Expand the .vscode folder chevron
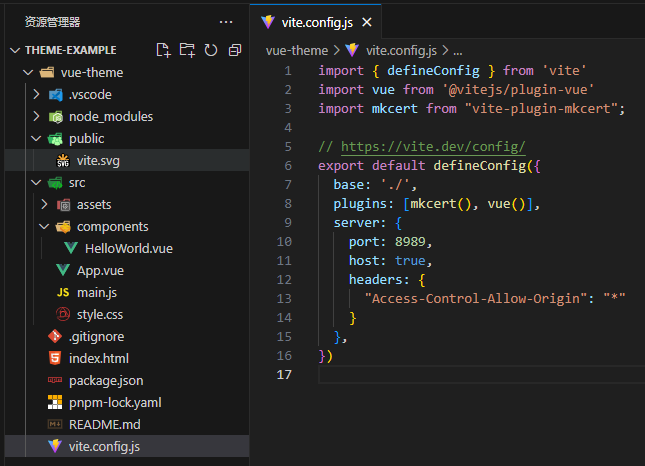The width and height of the screenshot is (645, 466). pyautogui.click(x=36, y=95)
